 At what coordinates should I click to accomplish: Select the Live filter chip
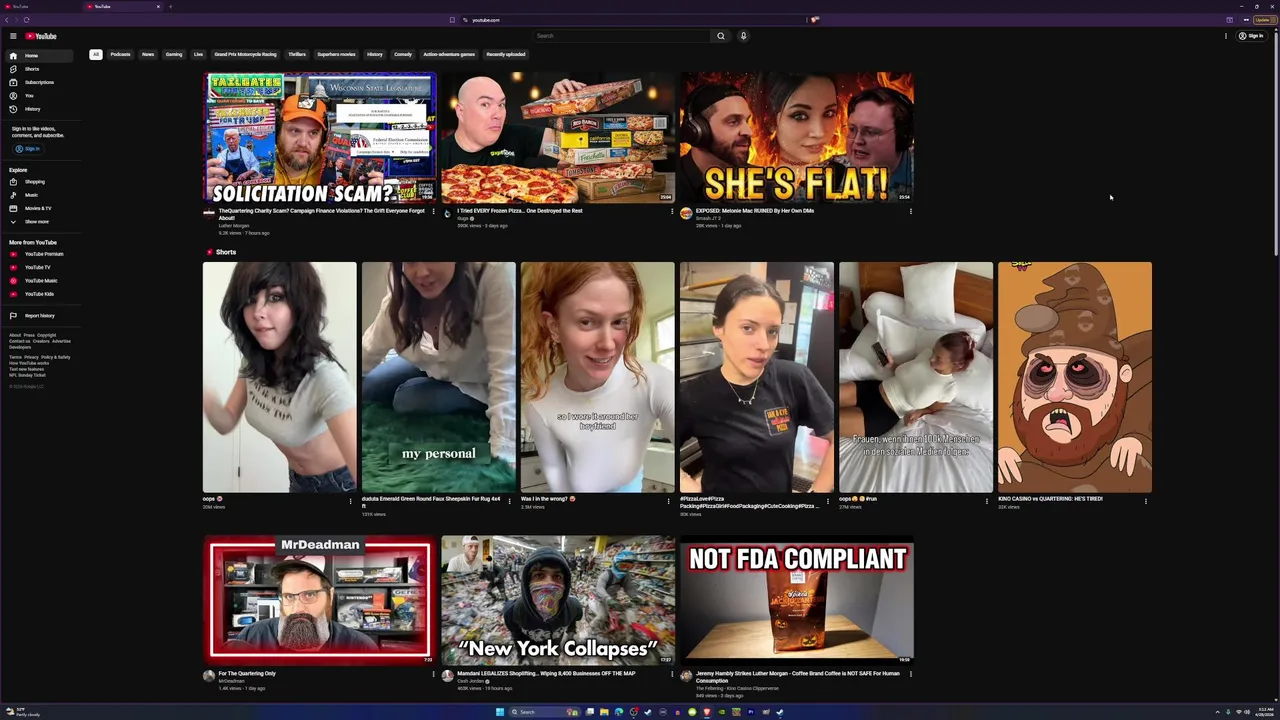pos(198,54)
